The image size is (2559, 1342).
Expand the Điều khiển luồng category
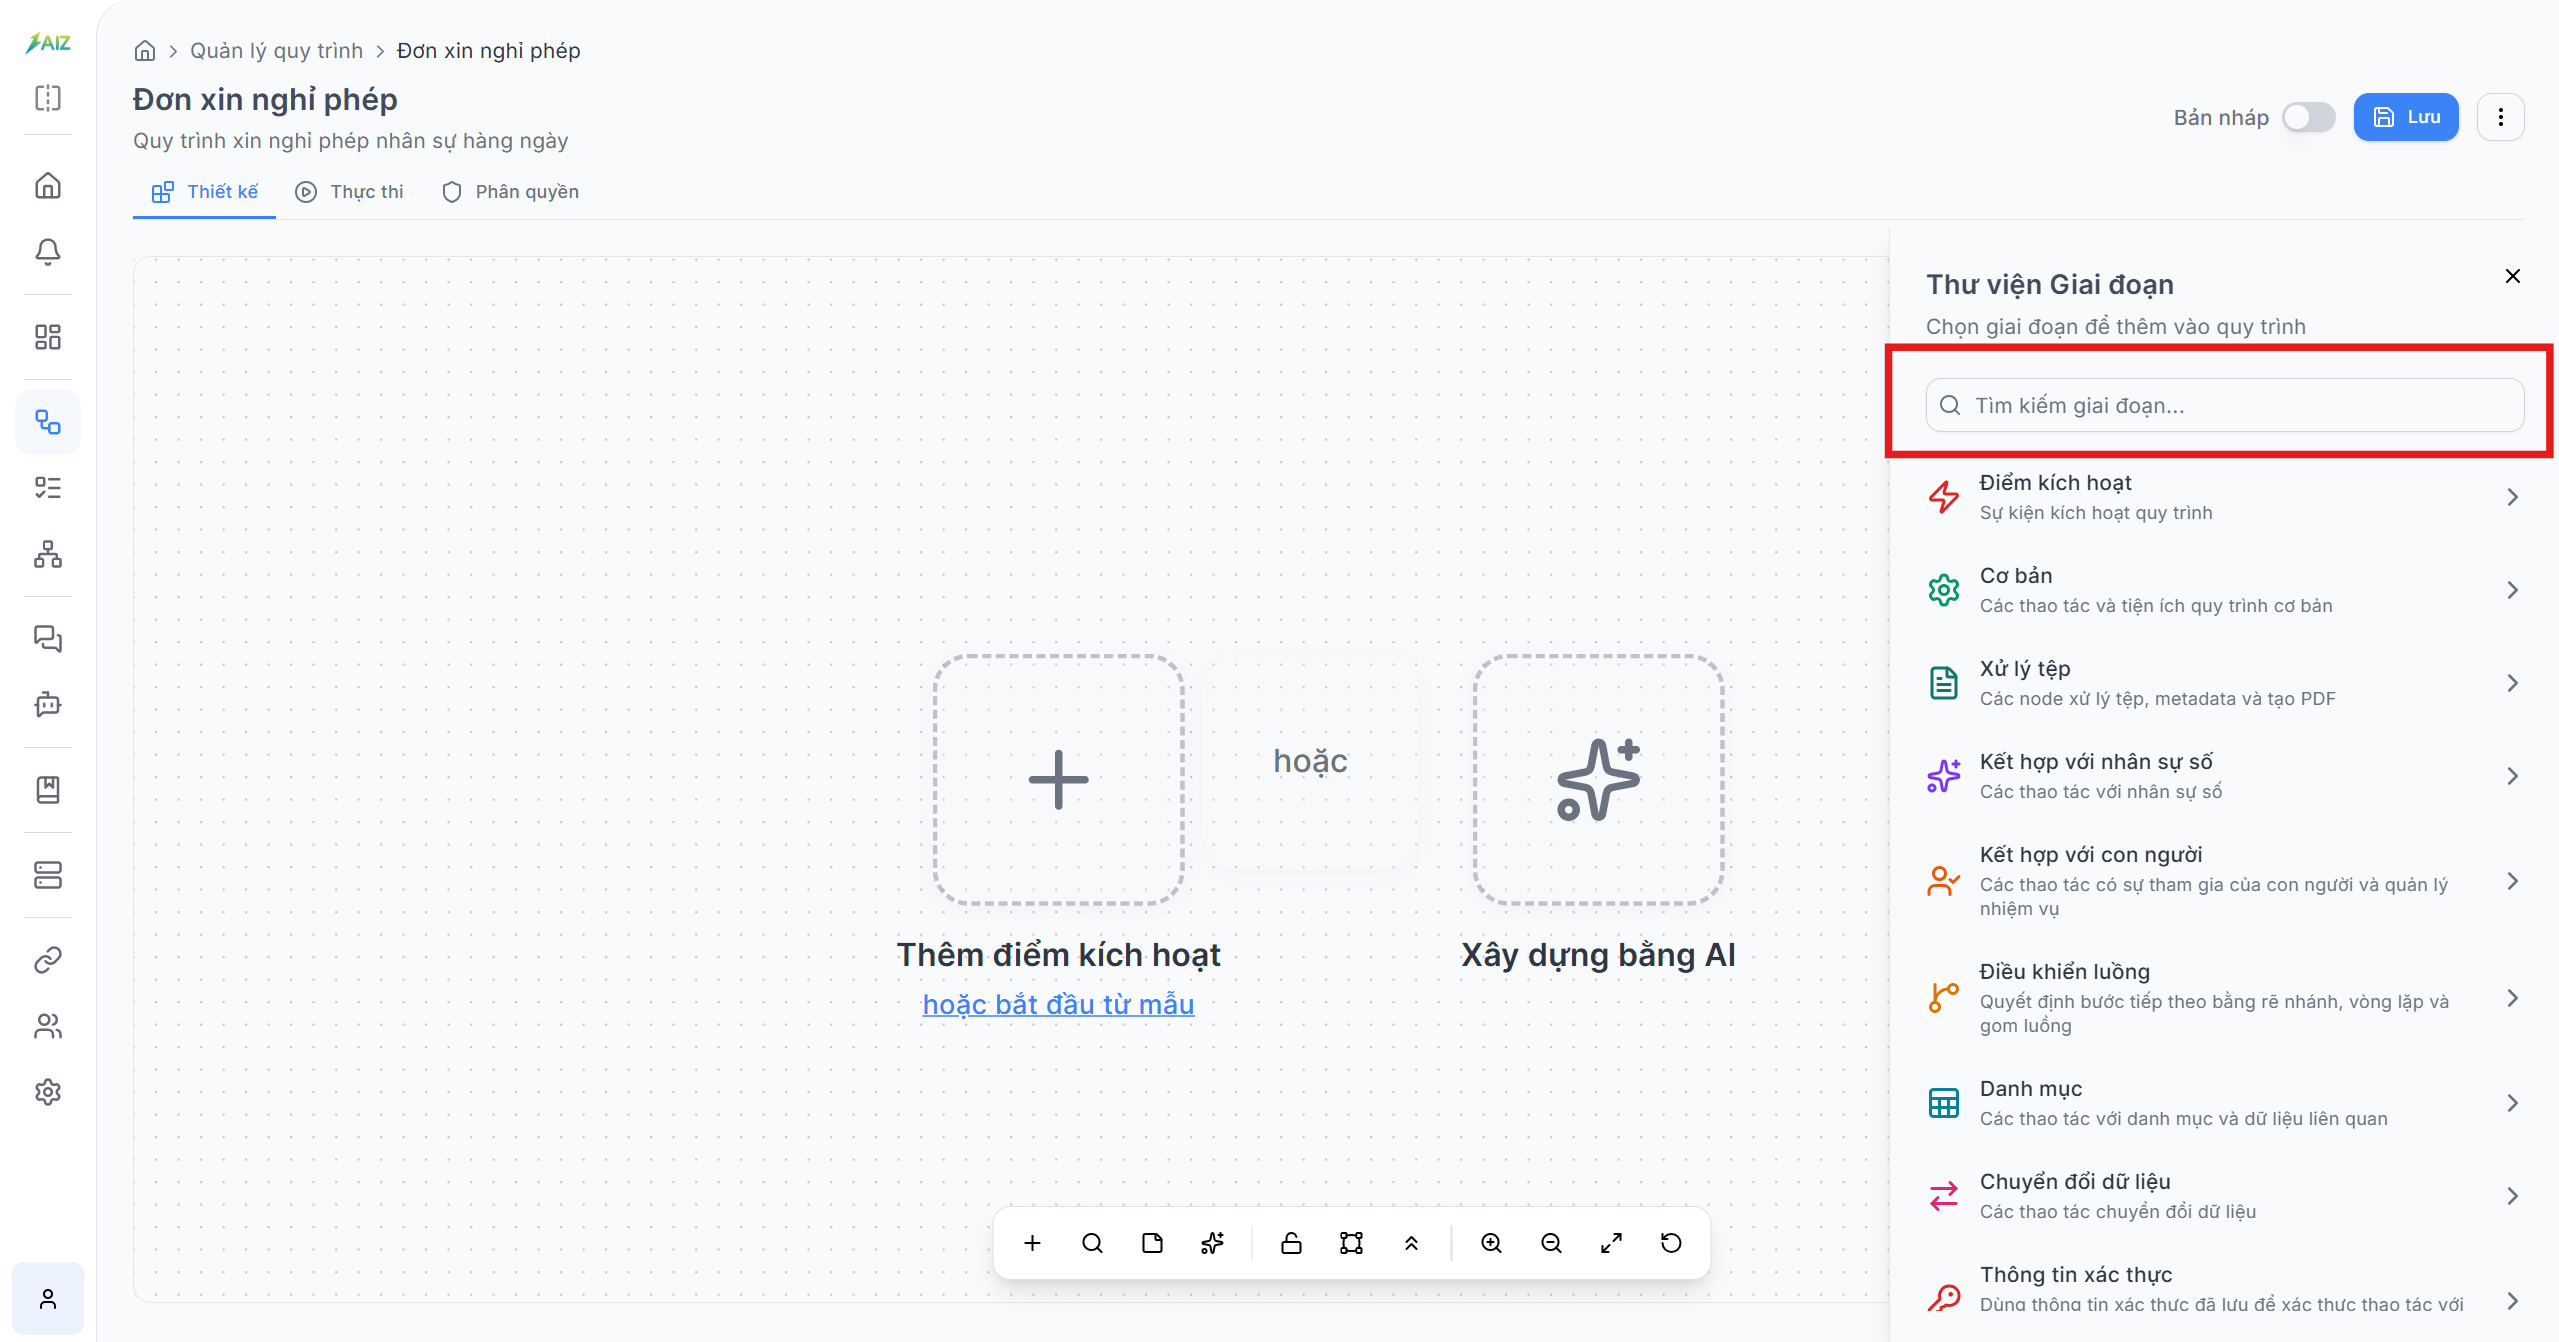[2224, 998]
